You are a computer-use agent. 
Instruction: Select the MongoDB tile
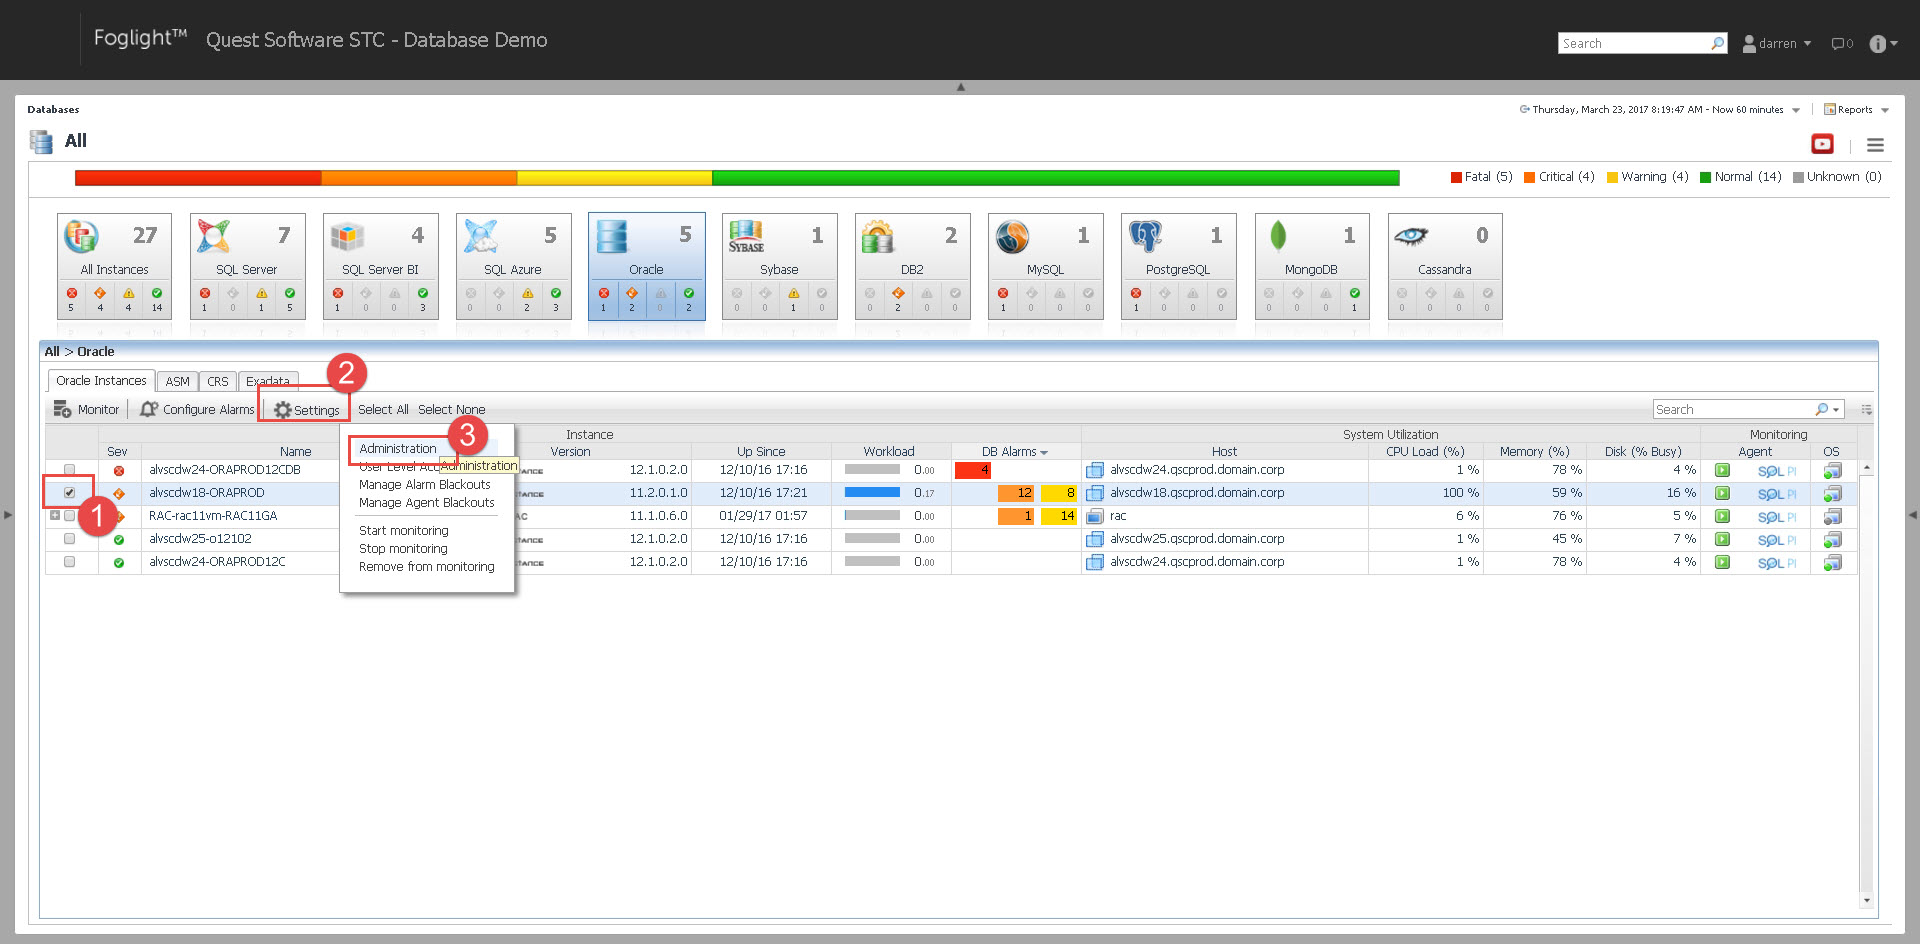[1311, 266]
